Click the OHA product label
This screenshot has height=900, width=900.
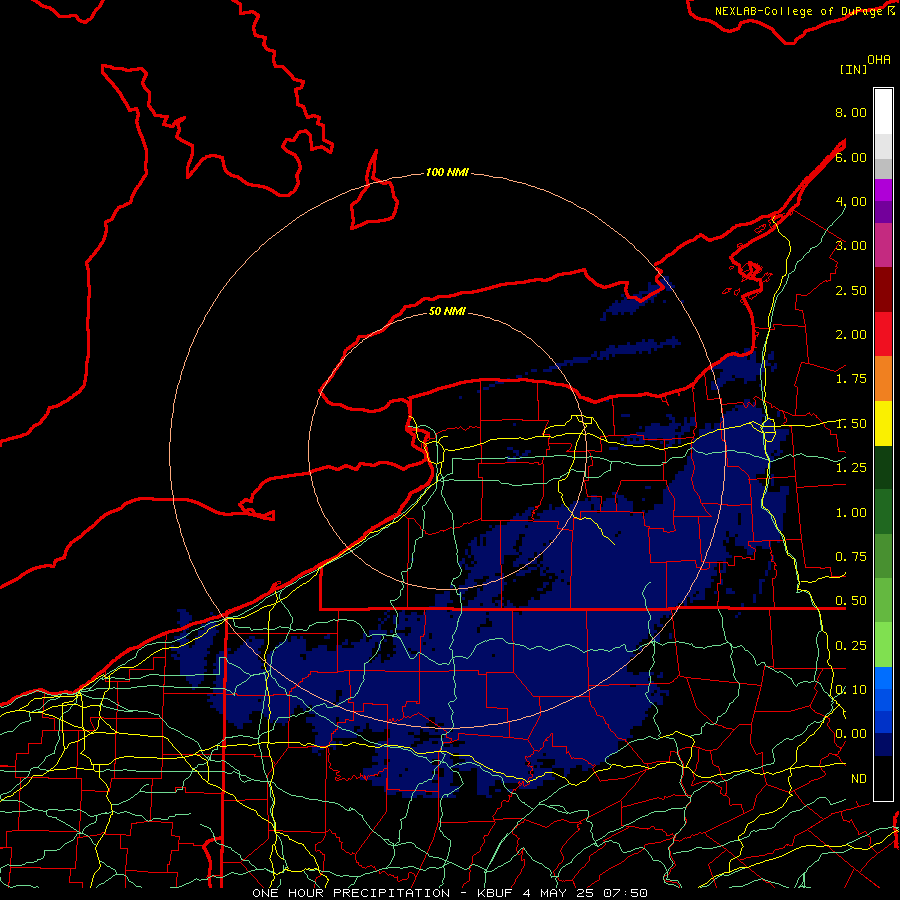tap(879, 60)
